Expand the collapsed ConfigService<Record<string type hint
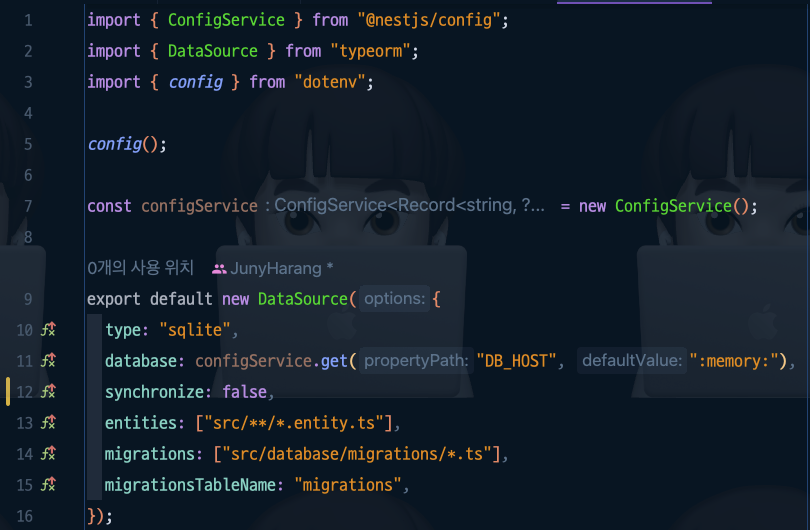This screenshot has height=530, width=810. click(x=404, y=206)
